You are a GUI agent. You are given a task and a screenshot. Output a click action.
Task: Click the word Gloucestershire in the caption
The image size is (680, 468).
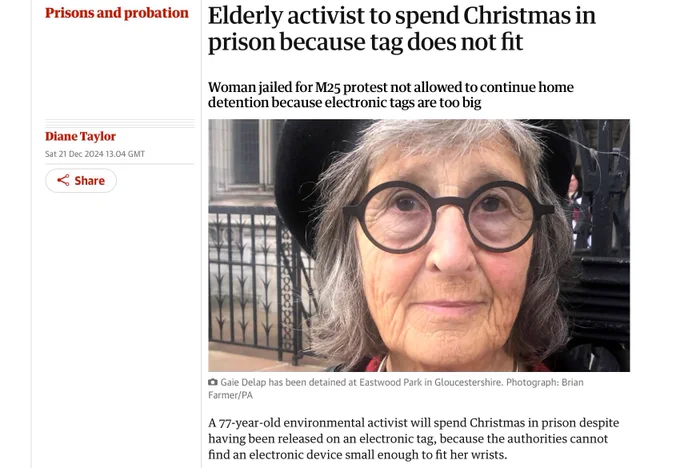point(468,382)
